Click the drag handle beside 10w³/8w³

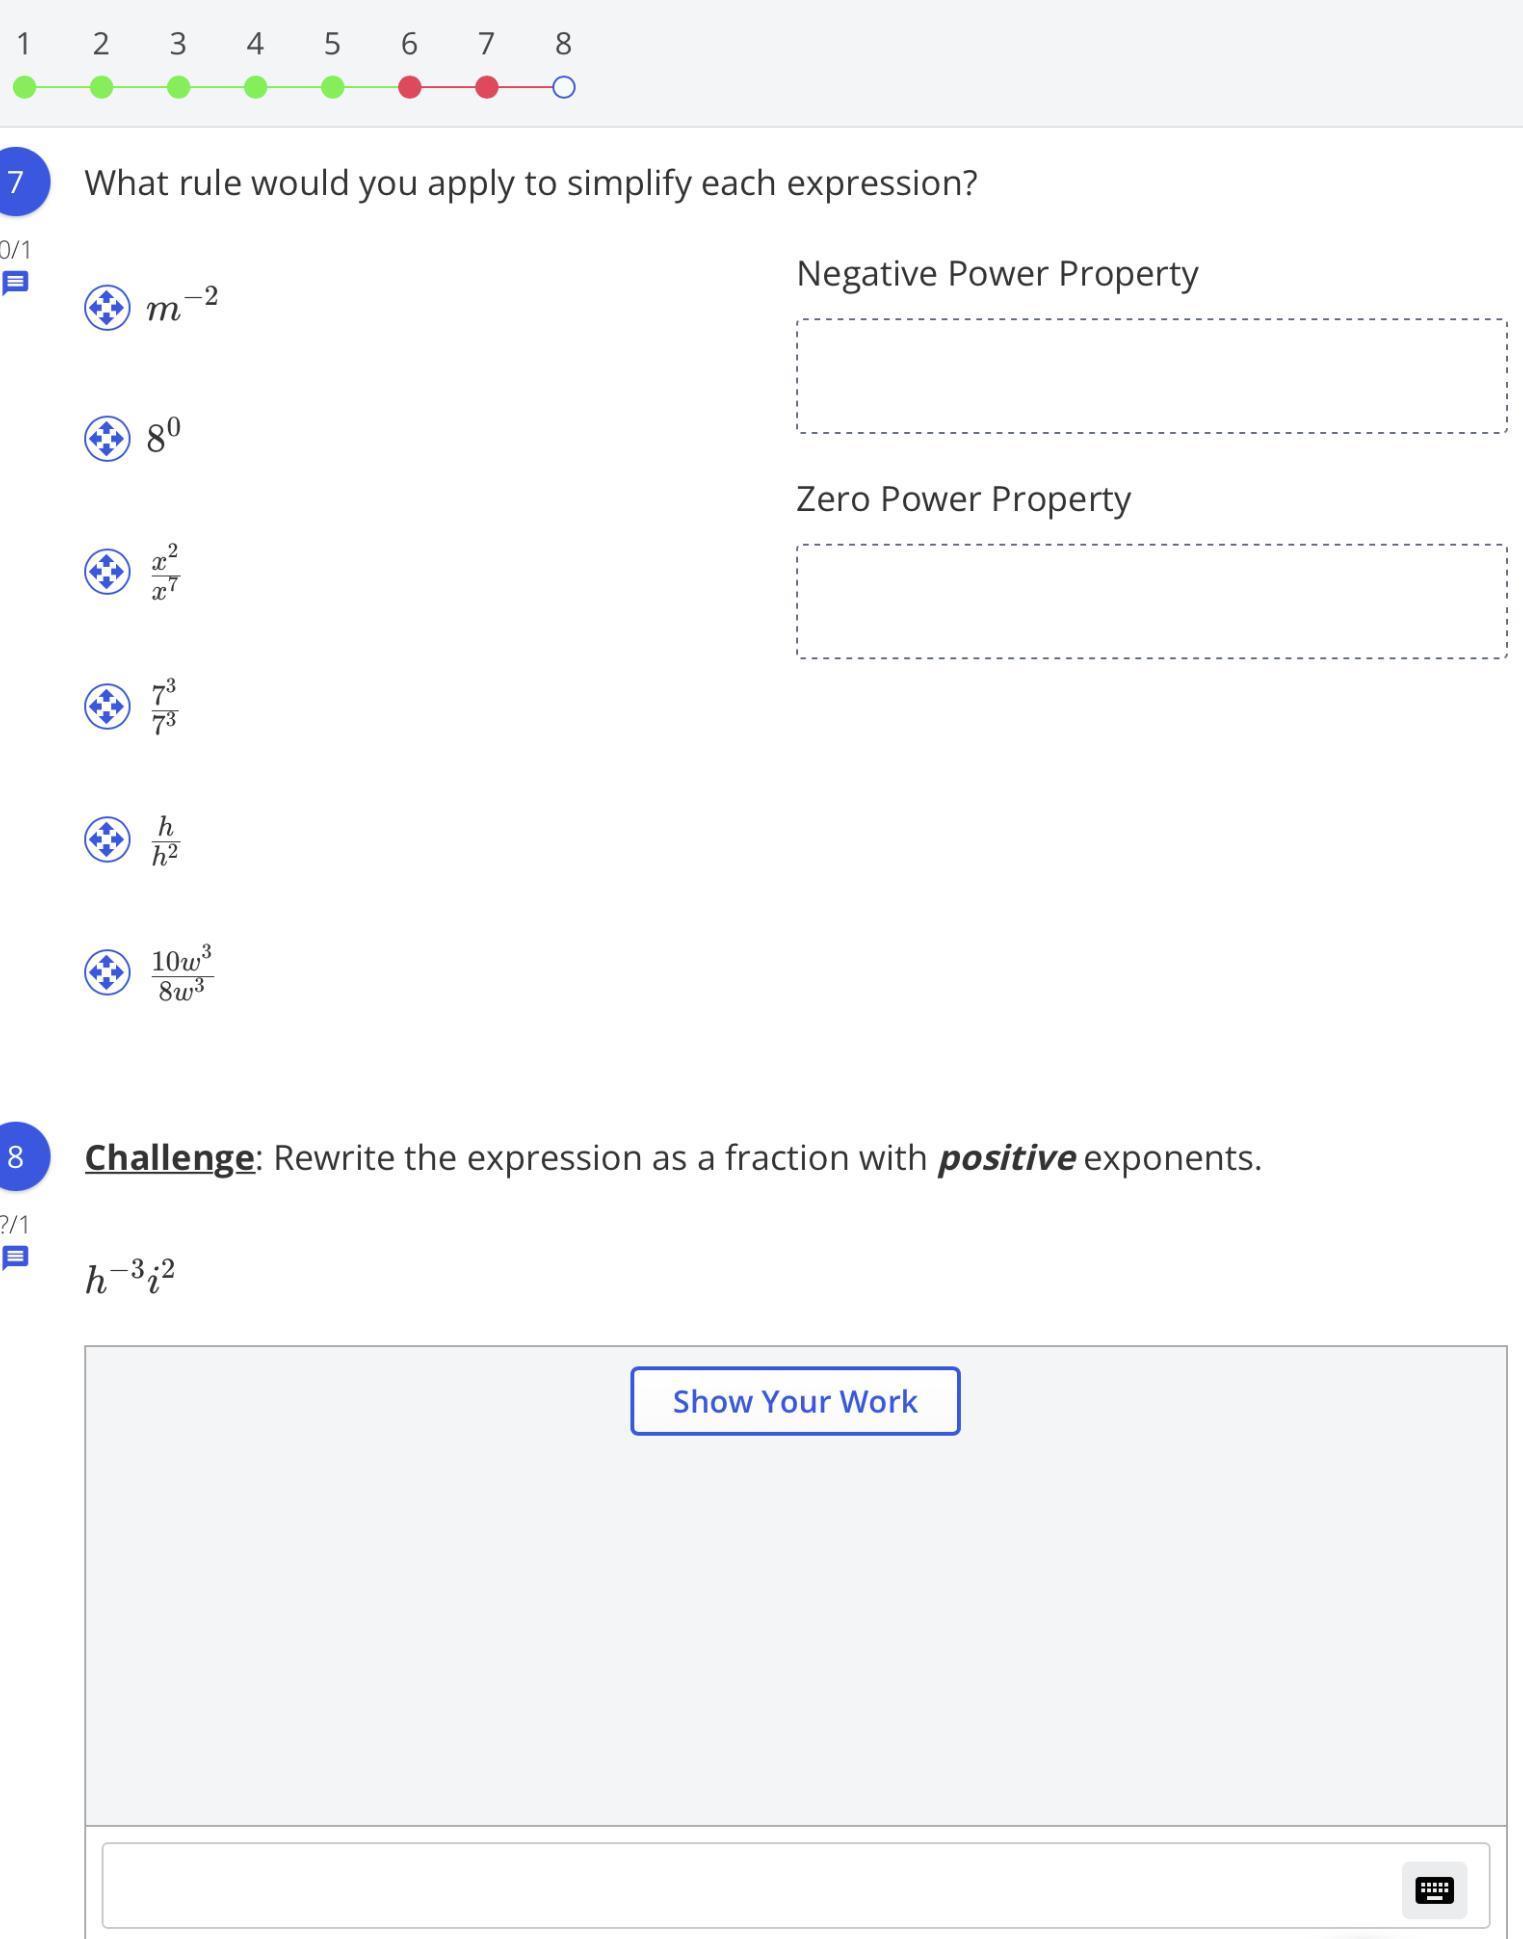click(x=107, y=972)
